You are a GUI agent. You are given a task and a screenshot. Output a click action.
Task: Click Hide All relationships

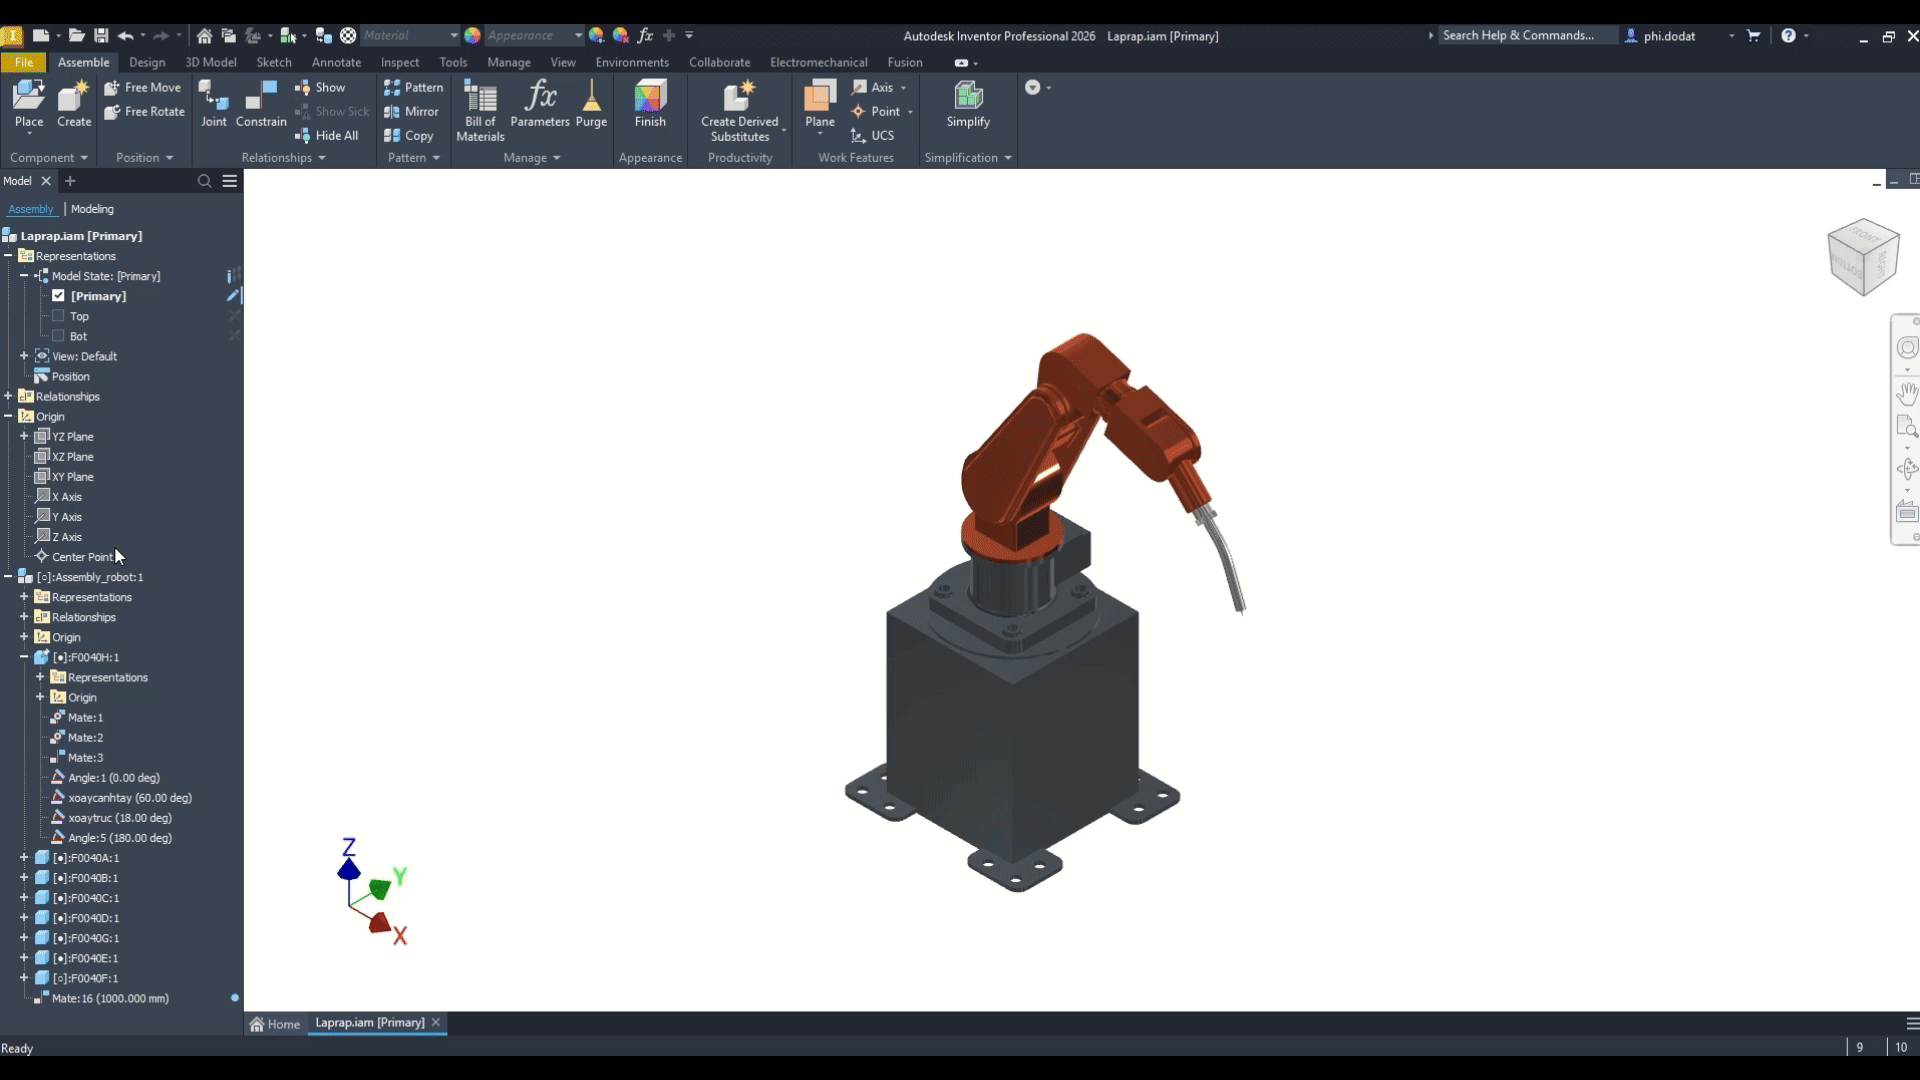point(327,135)
